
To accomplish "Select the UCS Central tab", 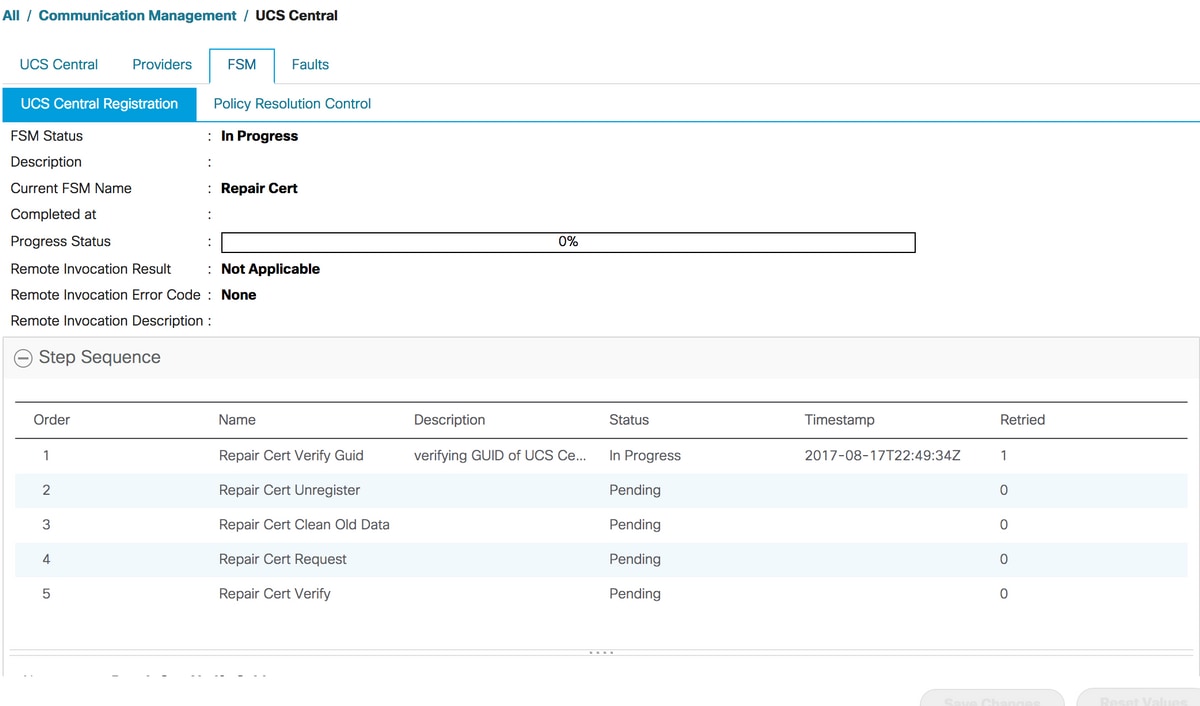I will [58, 64].
